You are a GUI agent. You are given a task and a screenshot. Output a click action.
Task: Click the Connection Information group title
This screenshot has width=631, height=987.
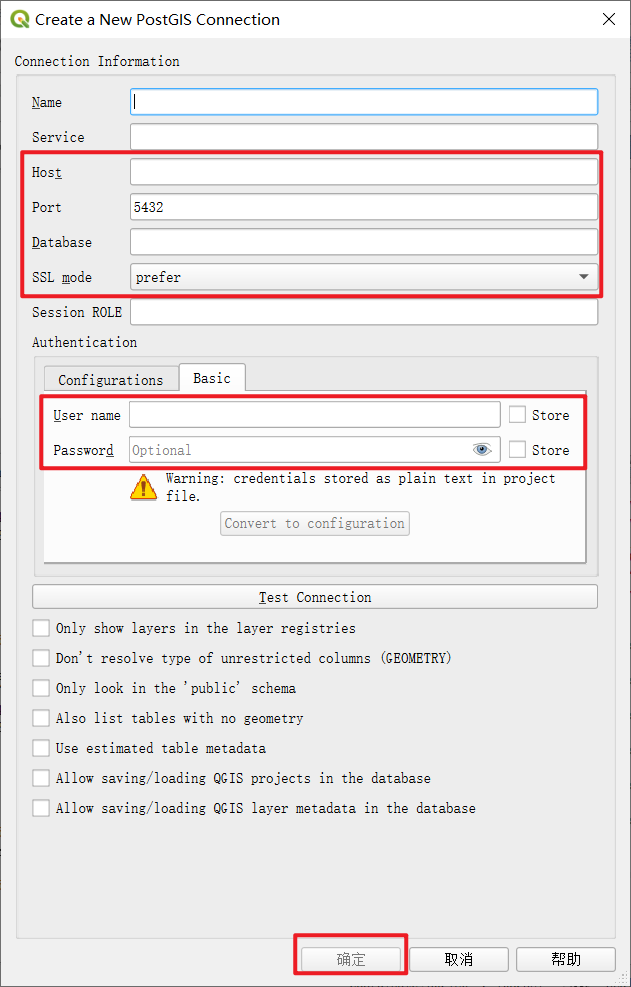pos(97,61)
